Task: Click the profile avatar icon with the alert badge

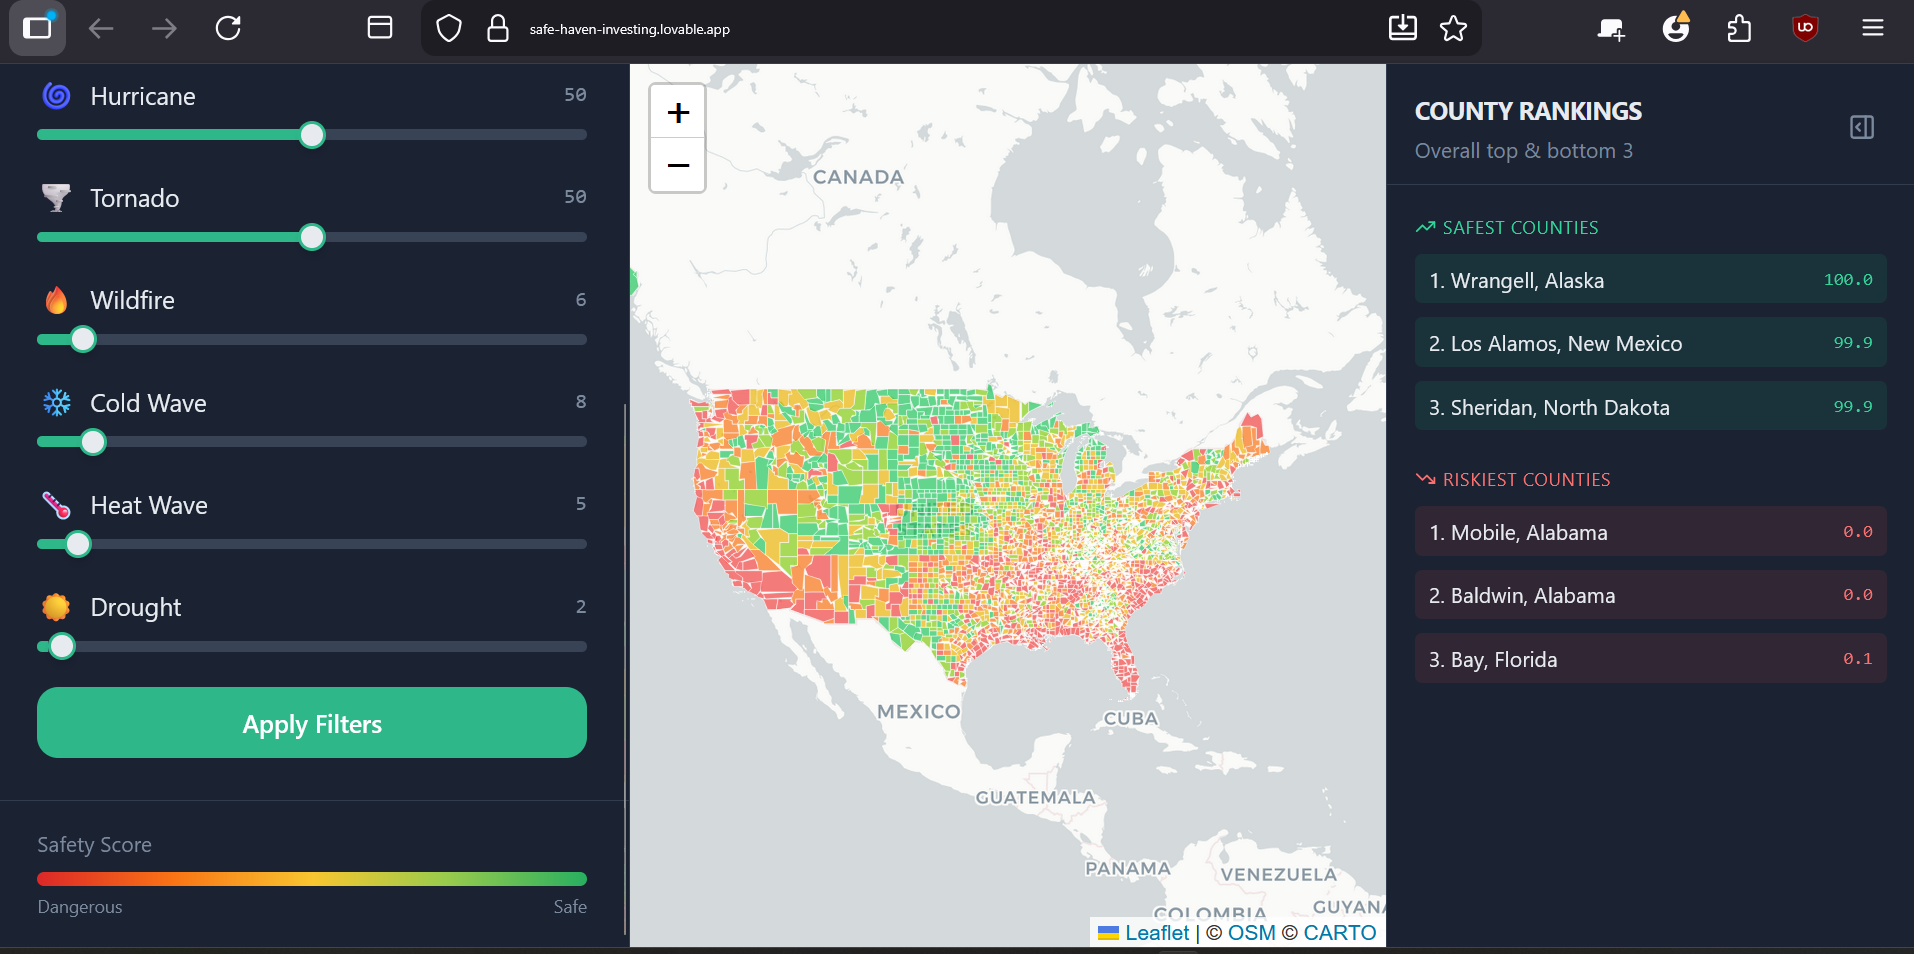Action: [1676, 28]
